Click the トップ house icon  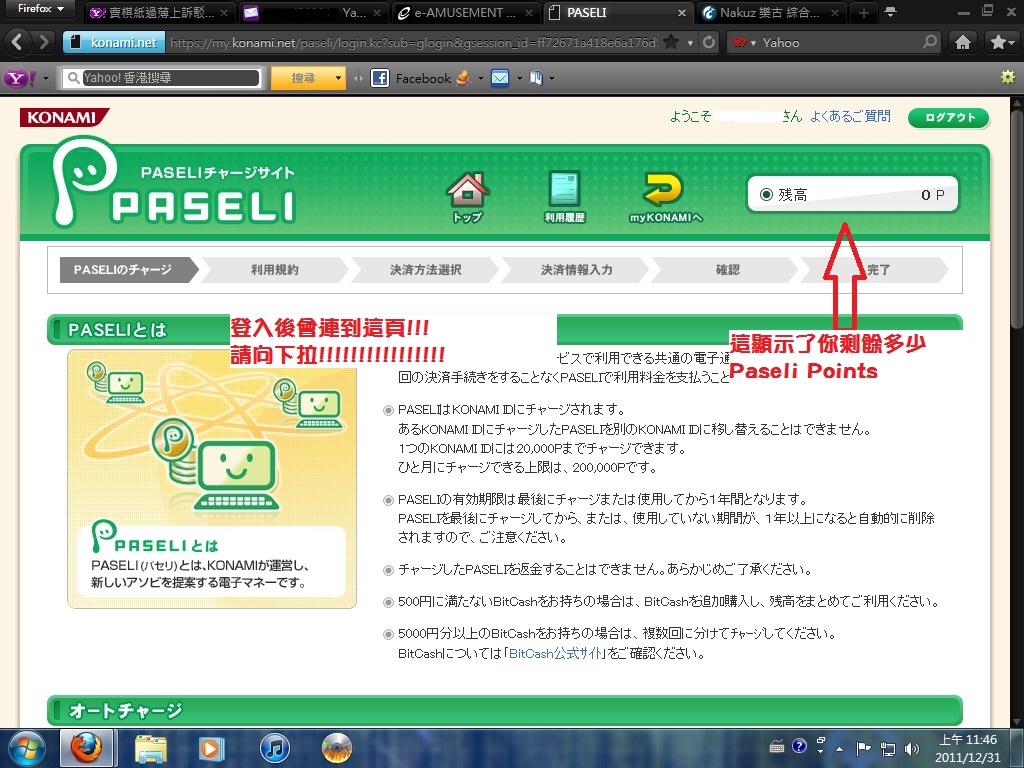(466, 191)
